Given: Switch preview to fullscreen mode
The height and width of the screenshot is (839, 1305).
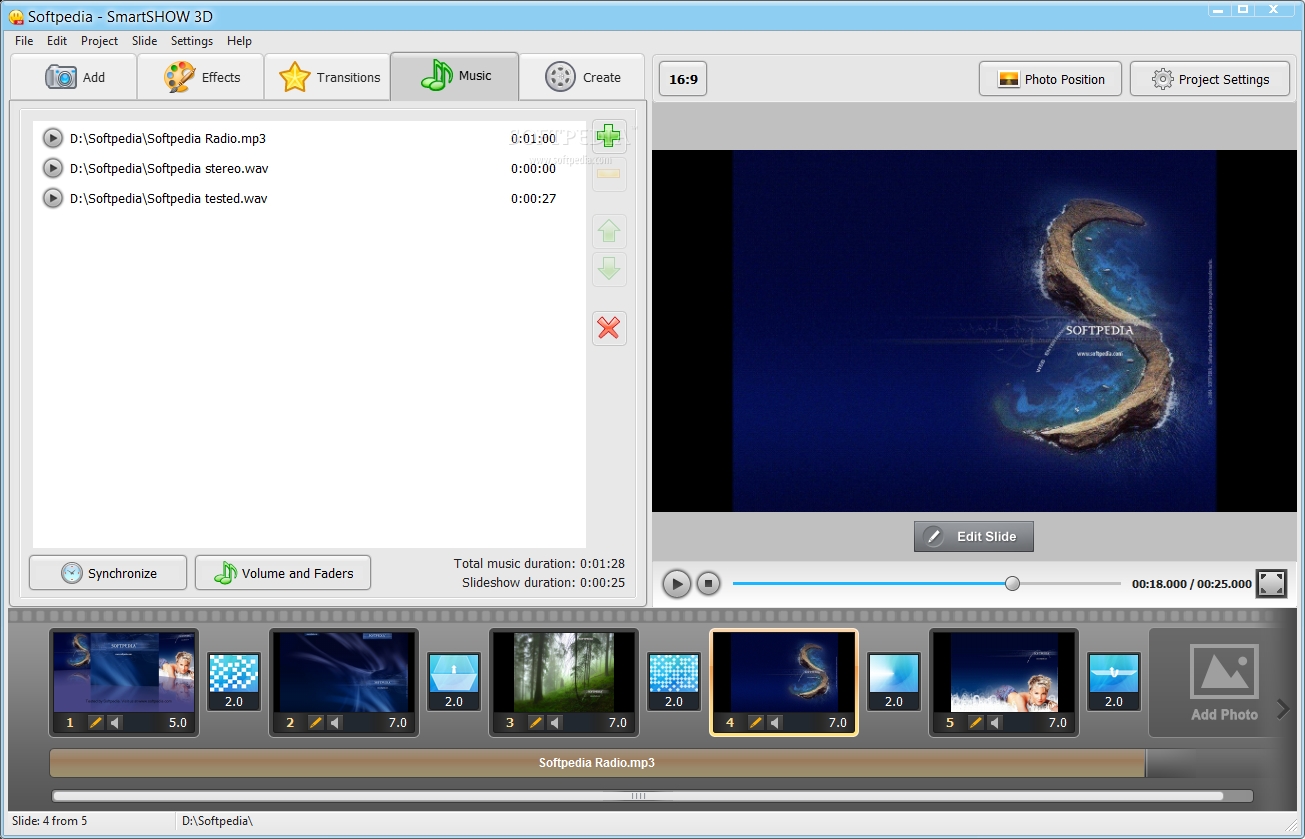Looking at the screenshot, I should pyautogui.click(x=1271, y=584).
